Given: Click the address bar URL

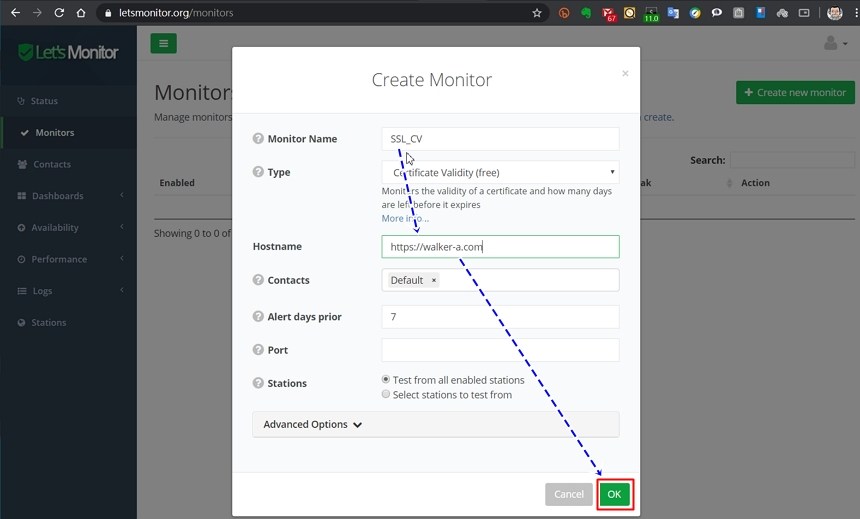Looking at the screenshot, I should 176,13.
